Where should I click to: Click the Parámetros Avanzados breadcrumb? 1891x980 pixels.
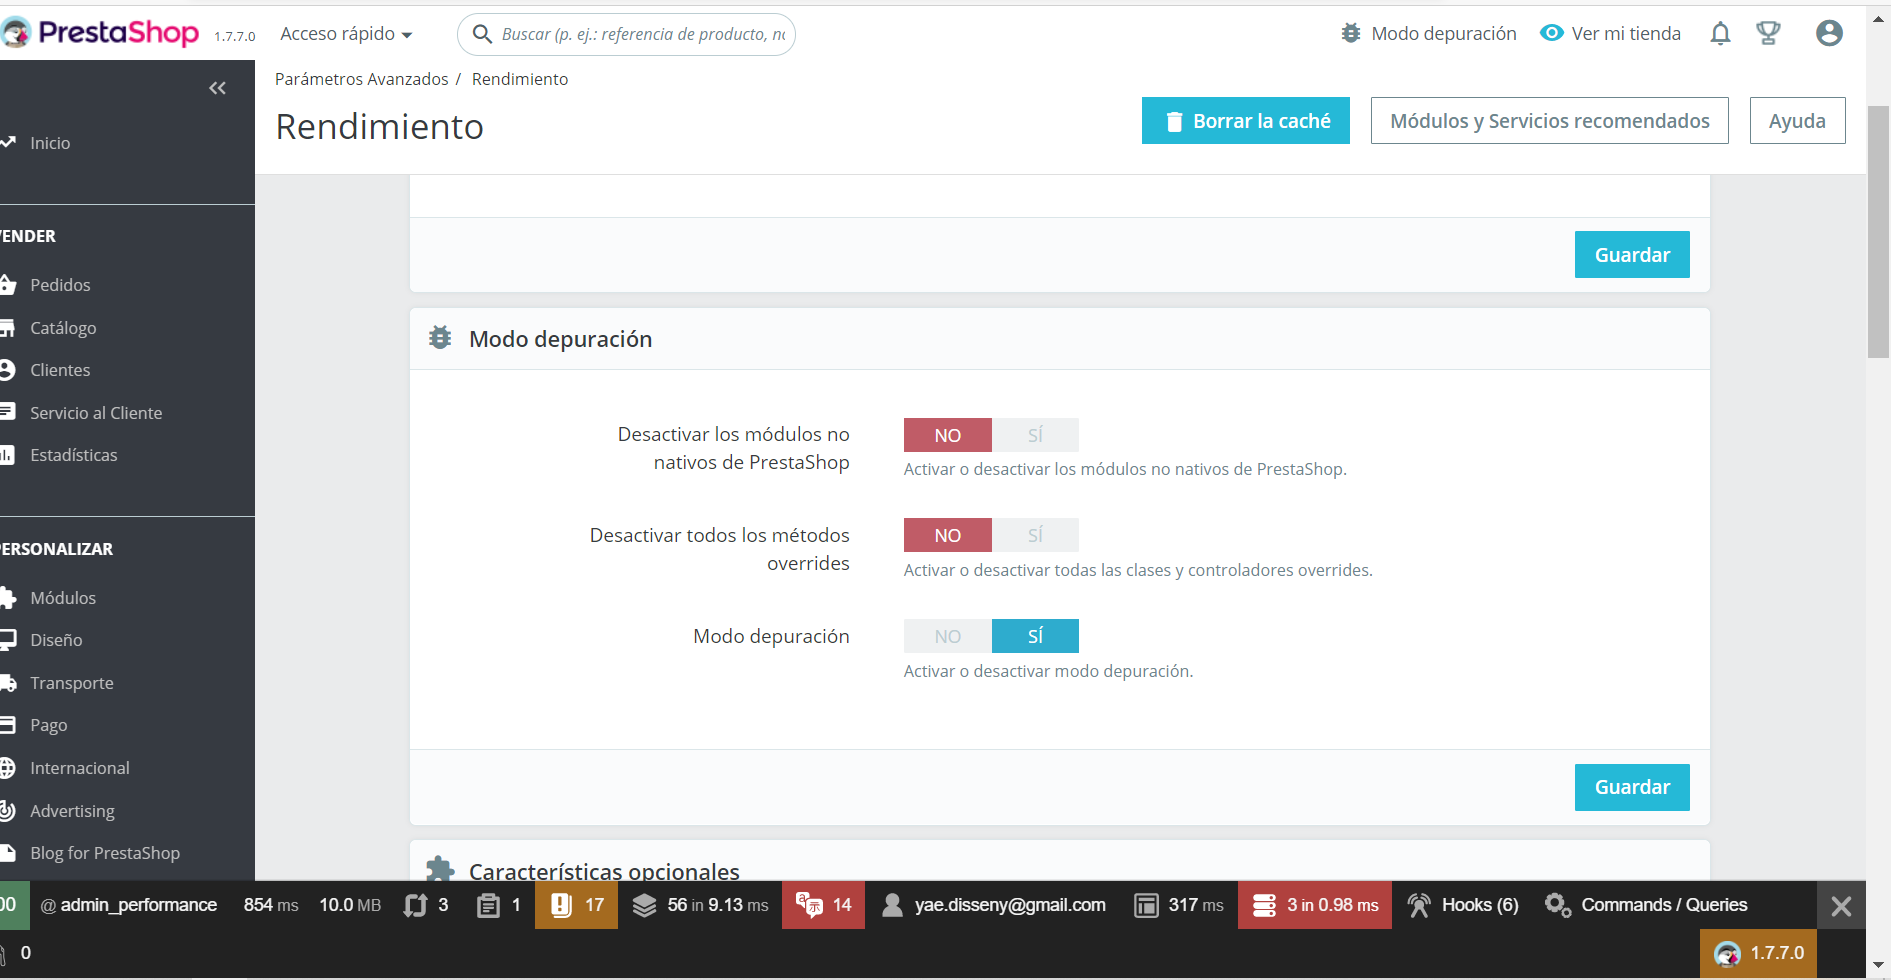(362, 79)
